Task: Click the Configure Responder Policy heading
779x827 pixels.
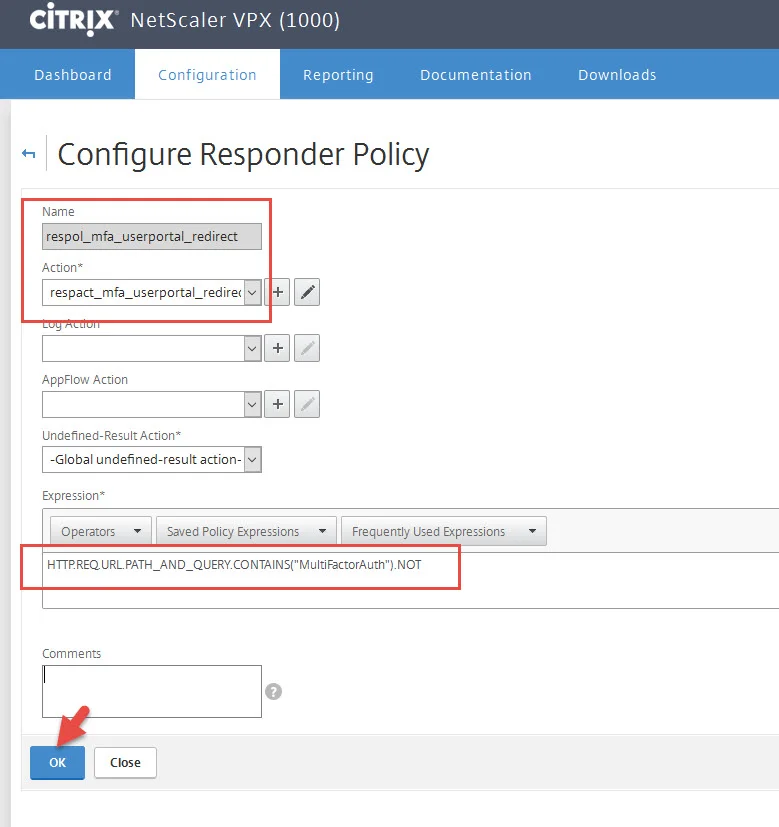Action: point(243,155)
